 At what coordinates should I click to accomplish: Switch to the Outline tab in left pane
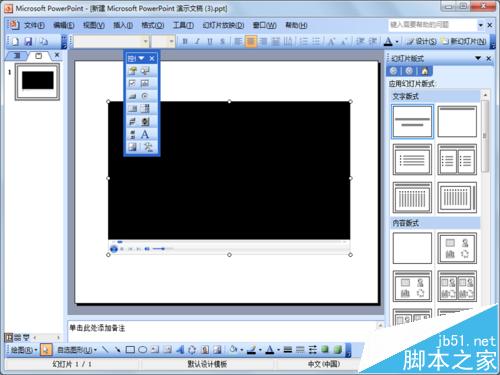coord(16,56)
